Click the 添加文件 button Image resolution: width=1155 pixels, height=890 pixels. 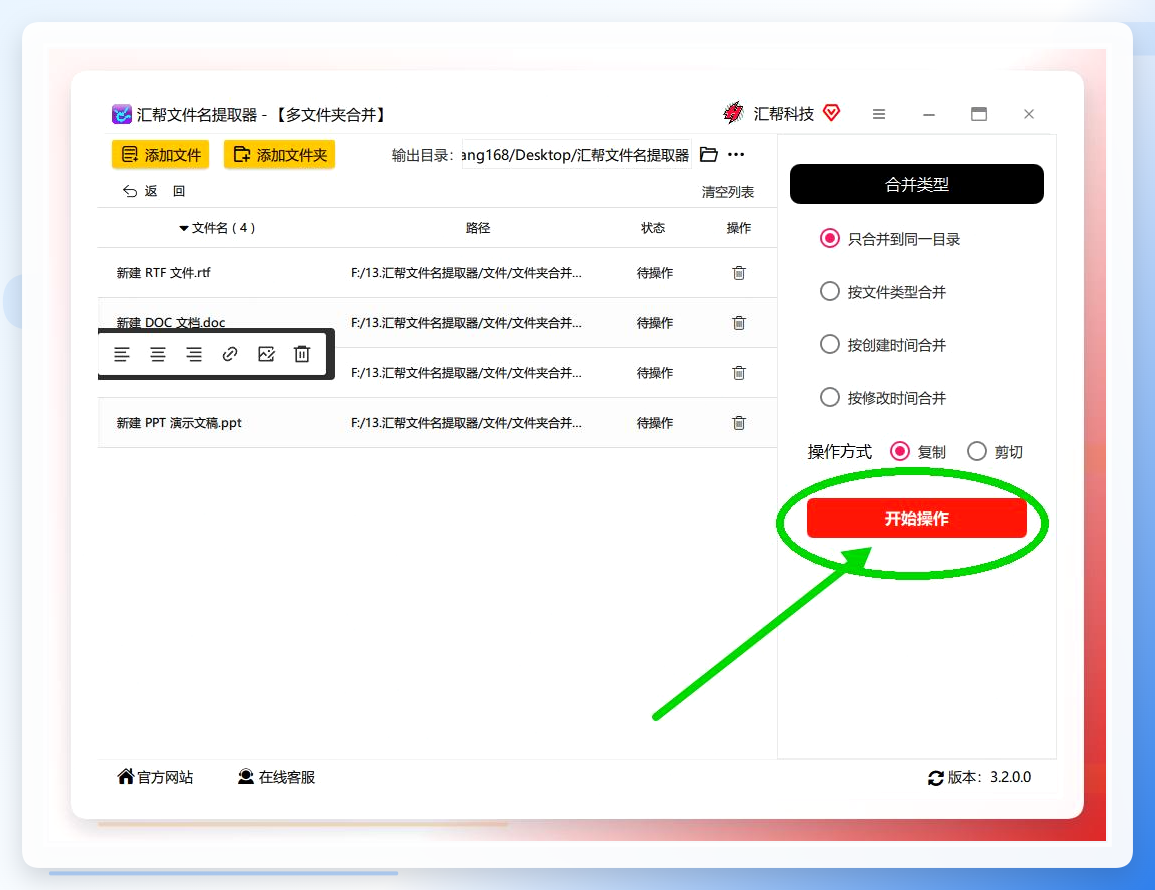tap(161, 155)
